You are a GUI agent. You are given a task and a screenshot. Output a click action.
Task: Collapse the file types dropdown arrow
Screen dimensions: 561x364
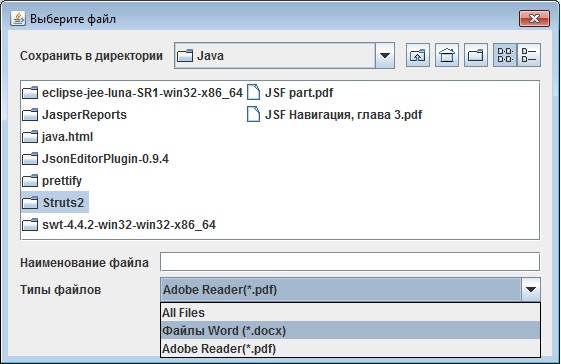tap(531, 289)
